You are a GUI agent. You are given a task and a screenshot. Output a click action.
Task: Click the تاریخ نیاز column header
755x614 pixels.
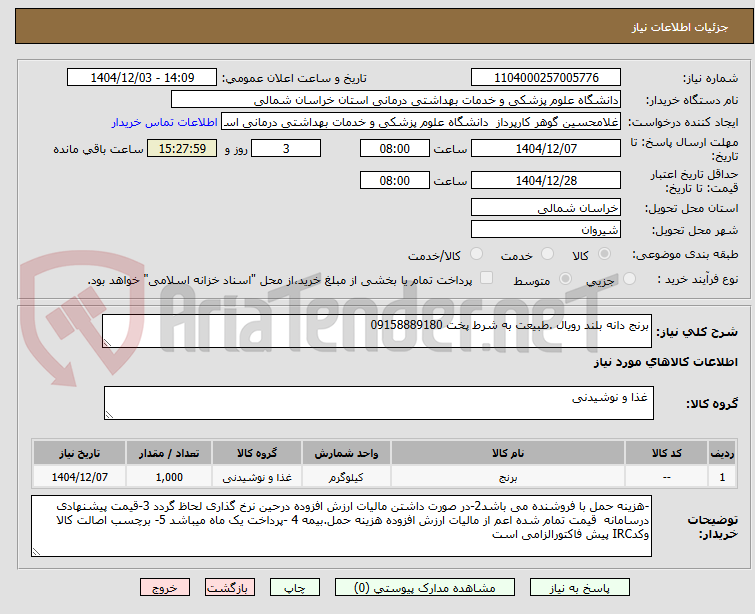79,453
